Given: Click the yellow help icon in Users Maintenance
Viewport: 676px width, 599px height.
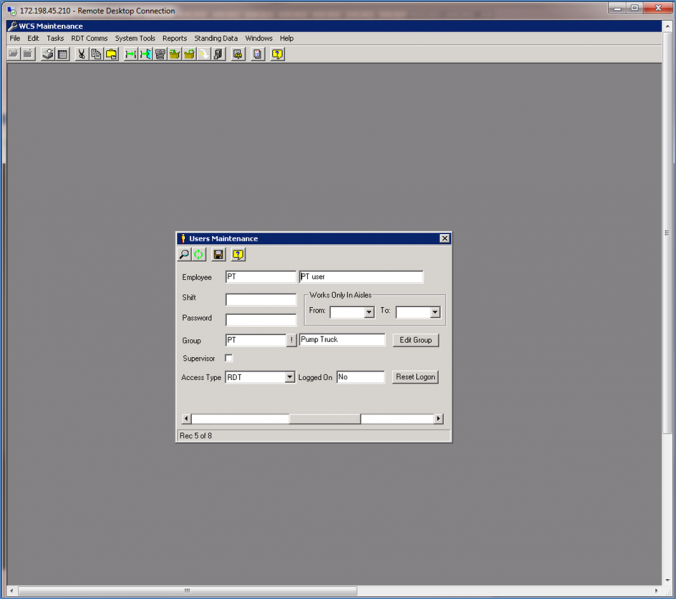Looking at the screenshot, I should pyautogui.click(x=238, y=254).
